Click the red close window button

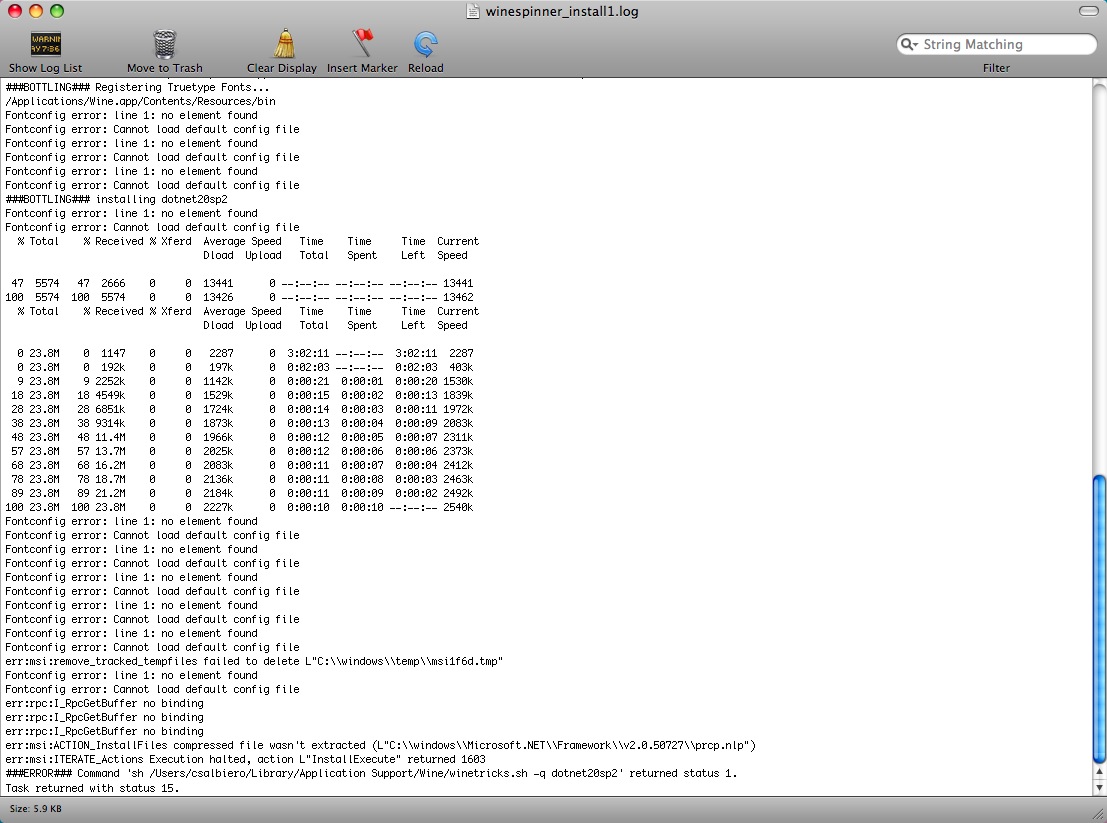[15, 11]
